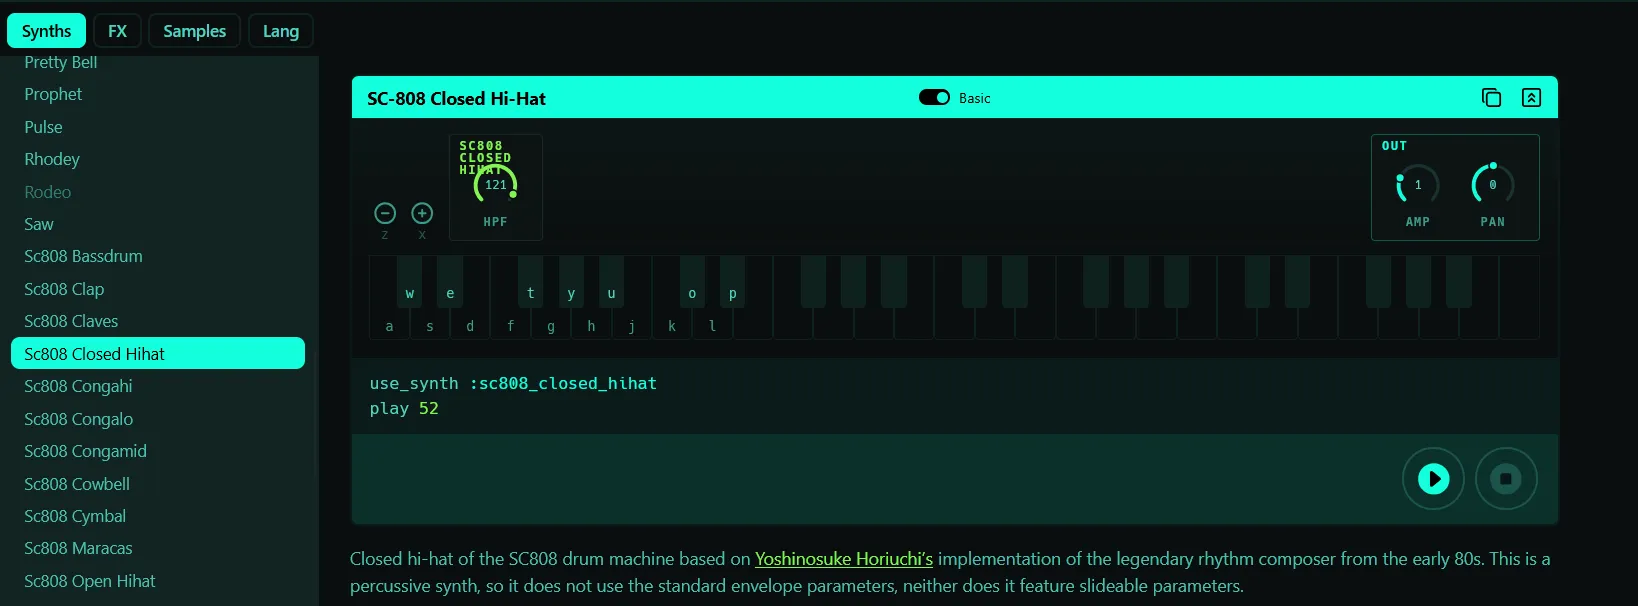This screenshot has width=1638, height=606.
Task: Open Yoshinosuke Horiuchi's link
Action: [844, 559]
